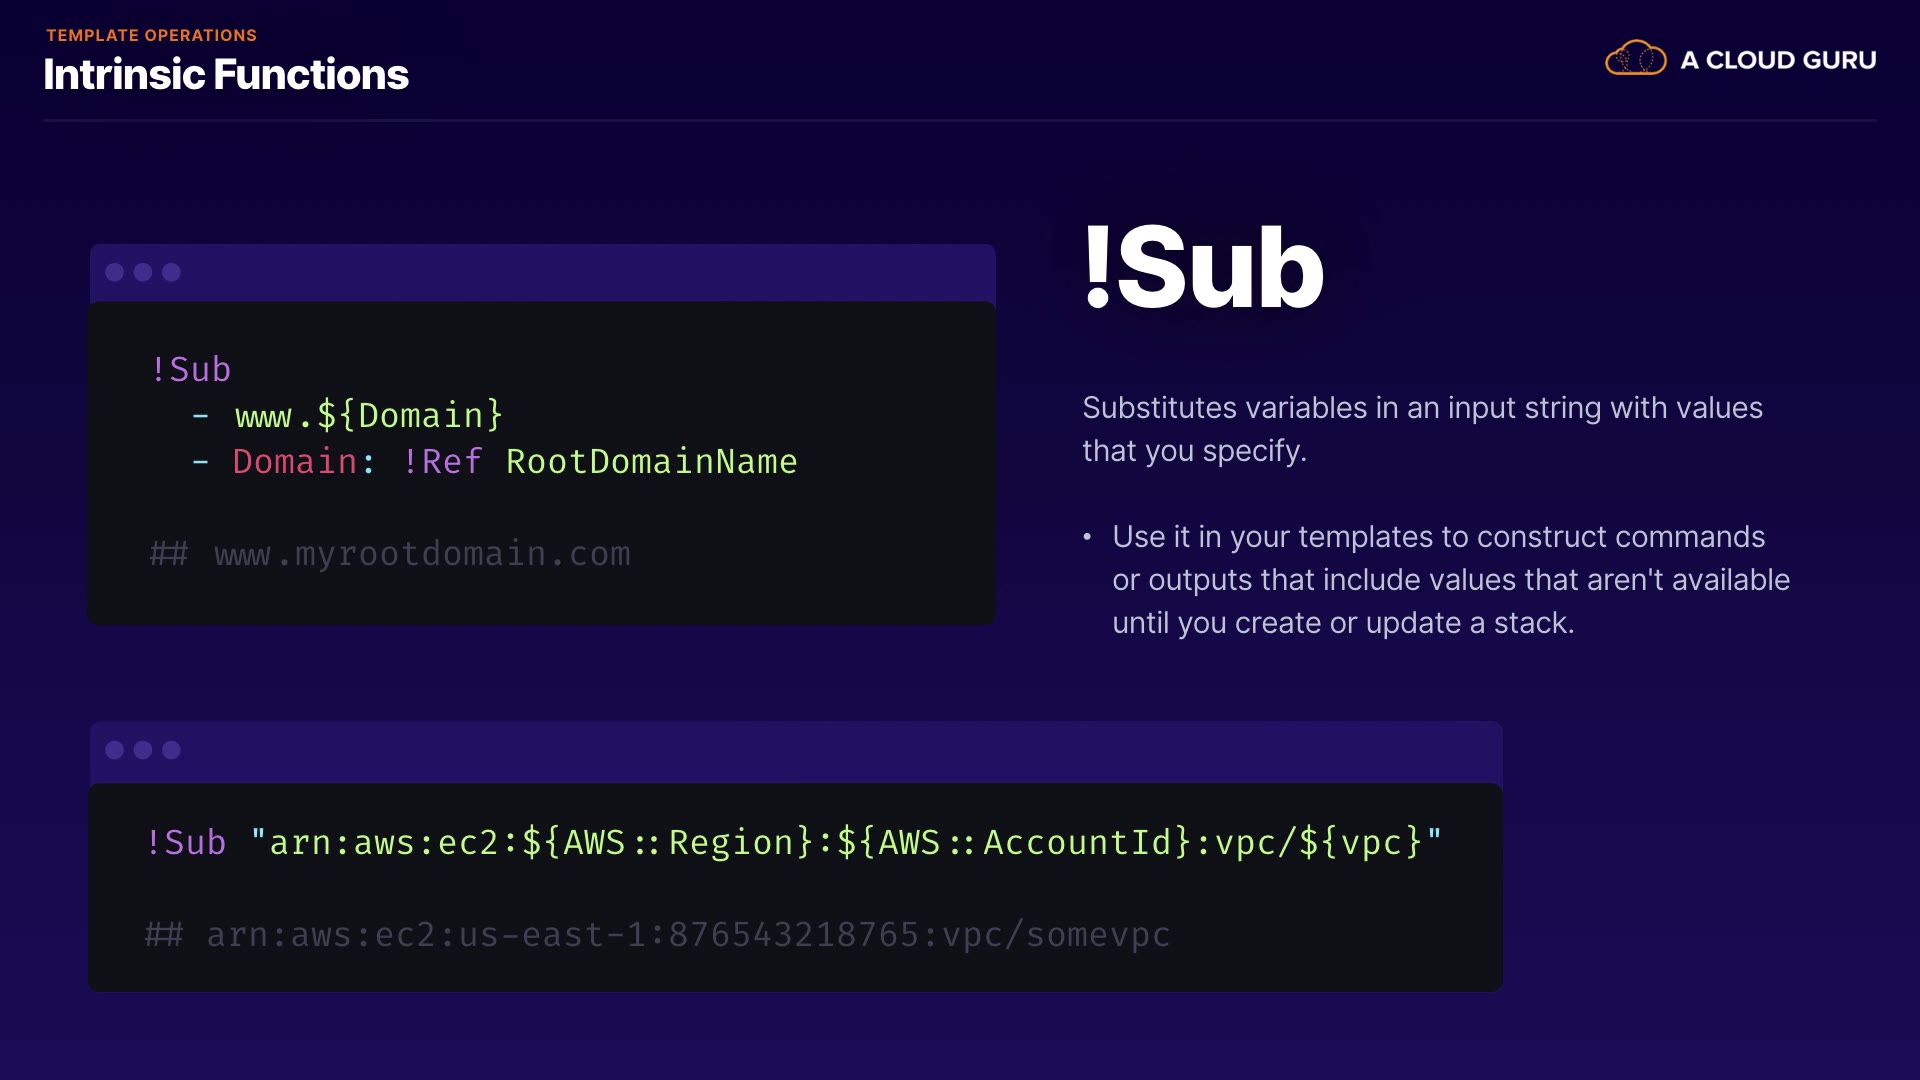Click the 'TEMPLATE OPERATIONS' section label
The width and height of the screenshot is (1920, 1080).
[x=151, y=35]
